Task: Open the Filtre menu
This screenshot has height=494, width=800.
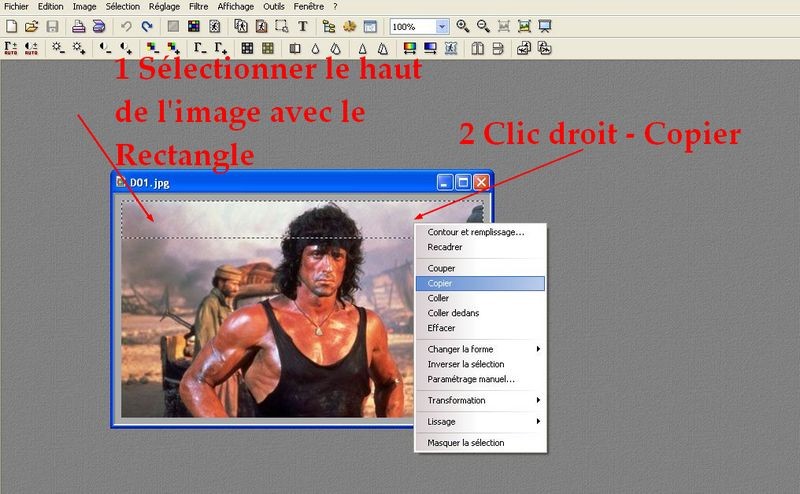Action: tap(198, 6)
